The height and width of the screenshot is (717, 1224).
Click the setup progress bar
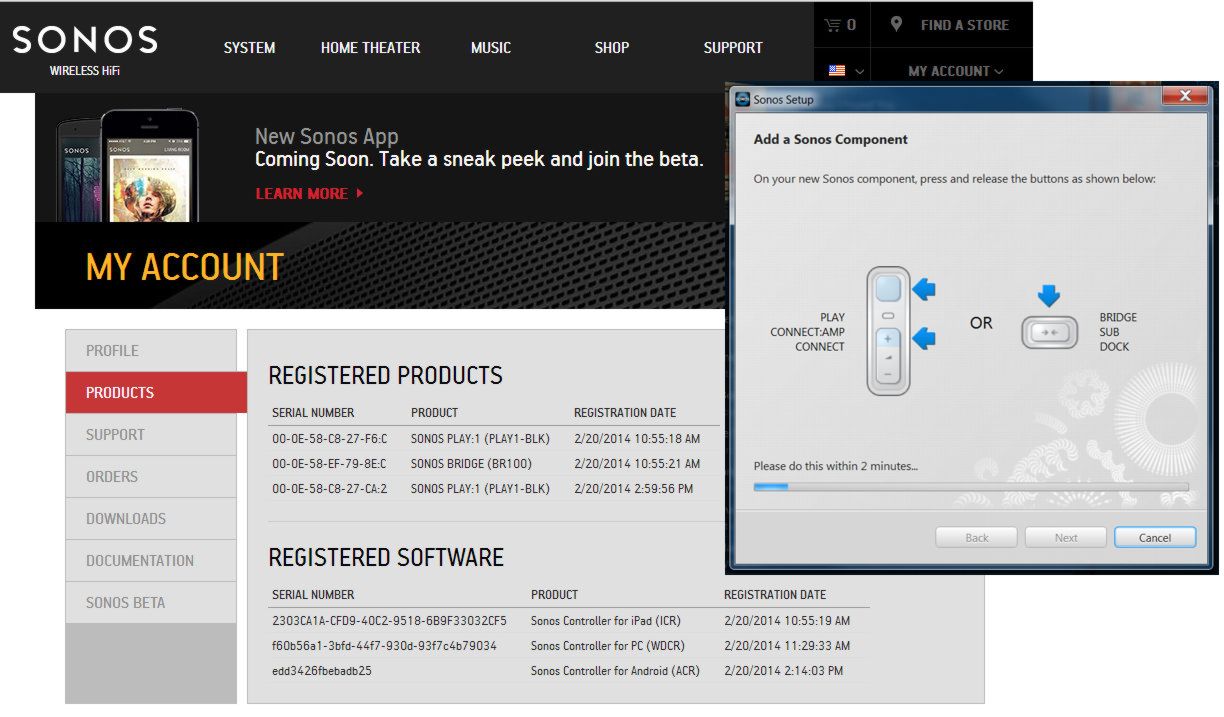tap(971, 487)
